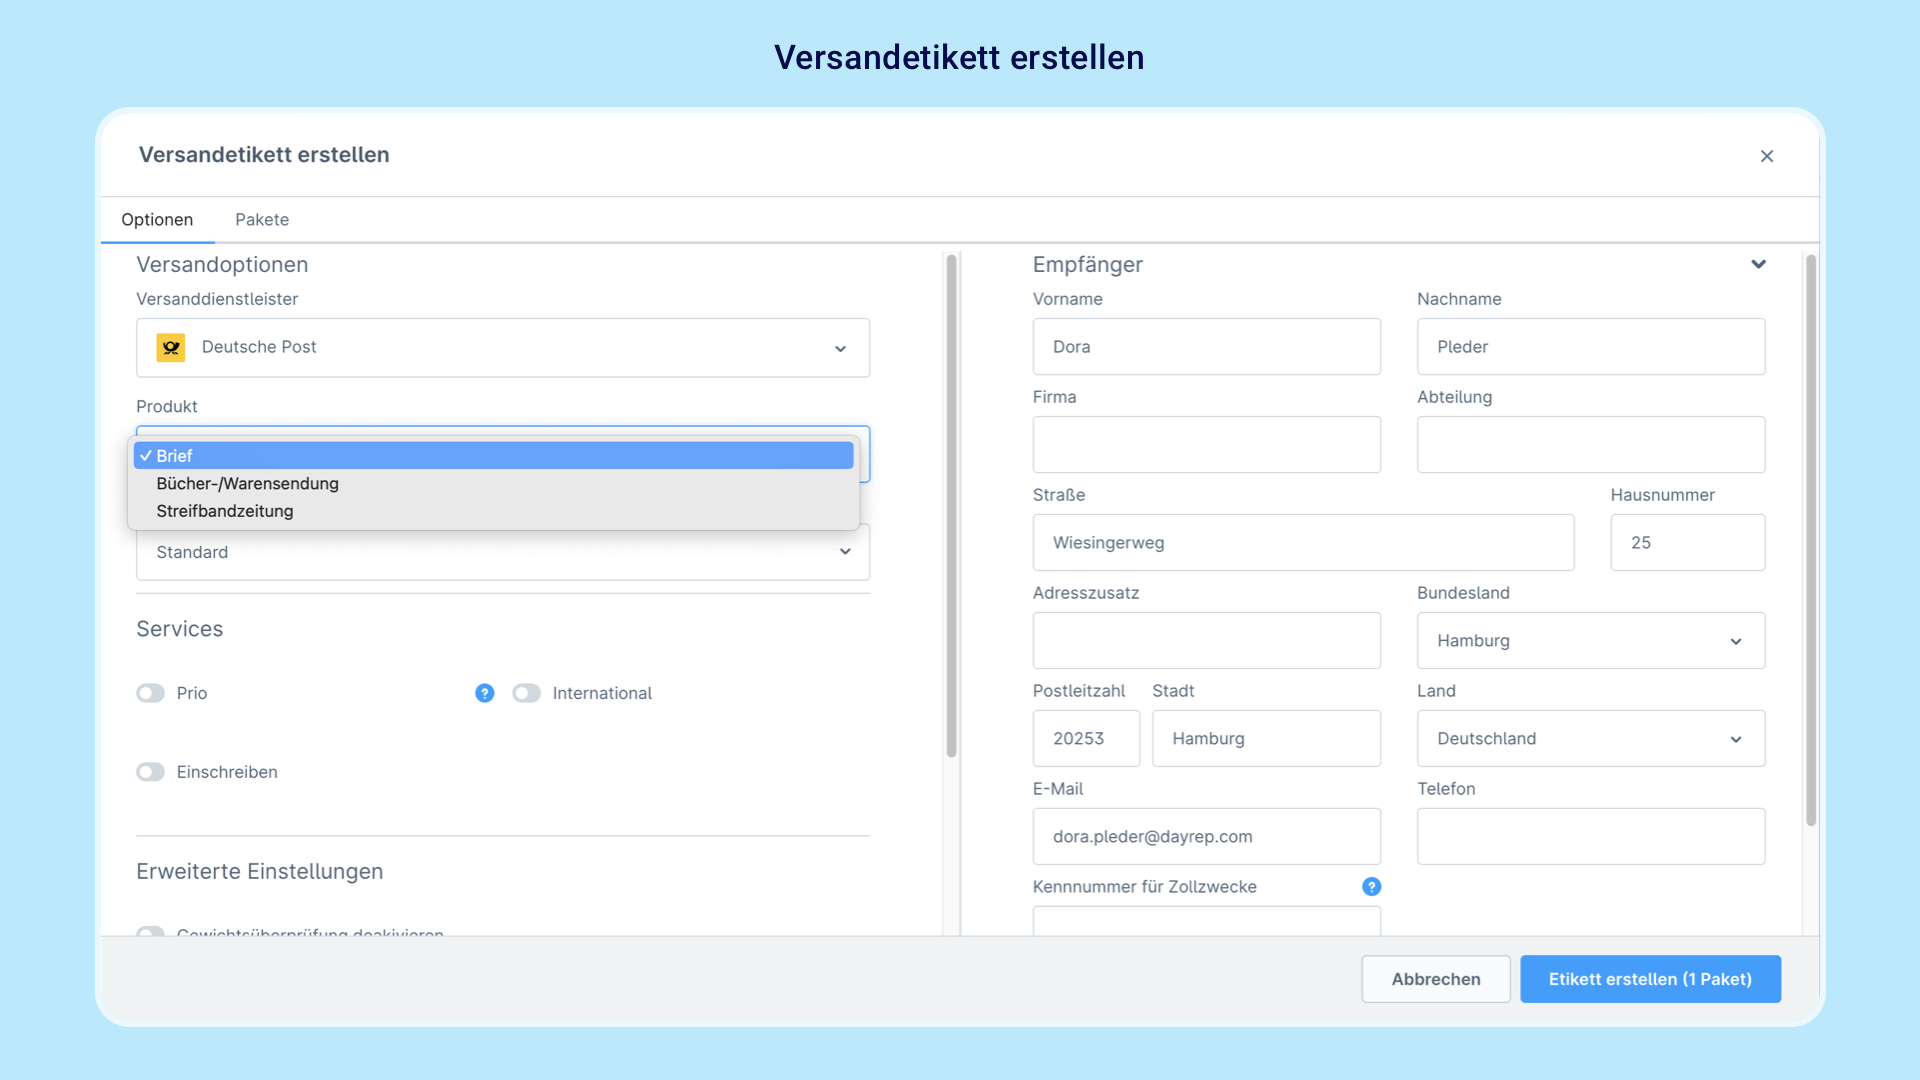Open the help icon beside International
Image resolution: width=1920 pixels, height=1080 pixels.
coord(484,693)
